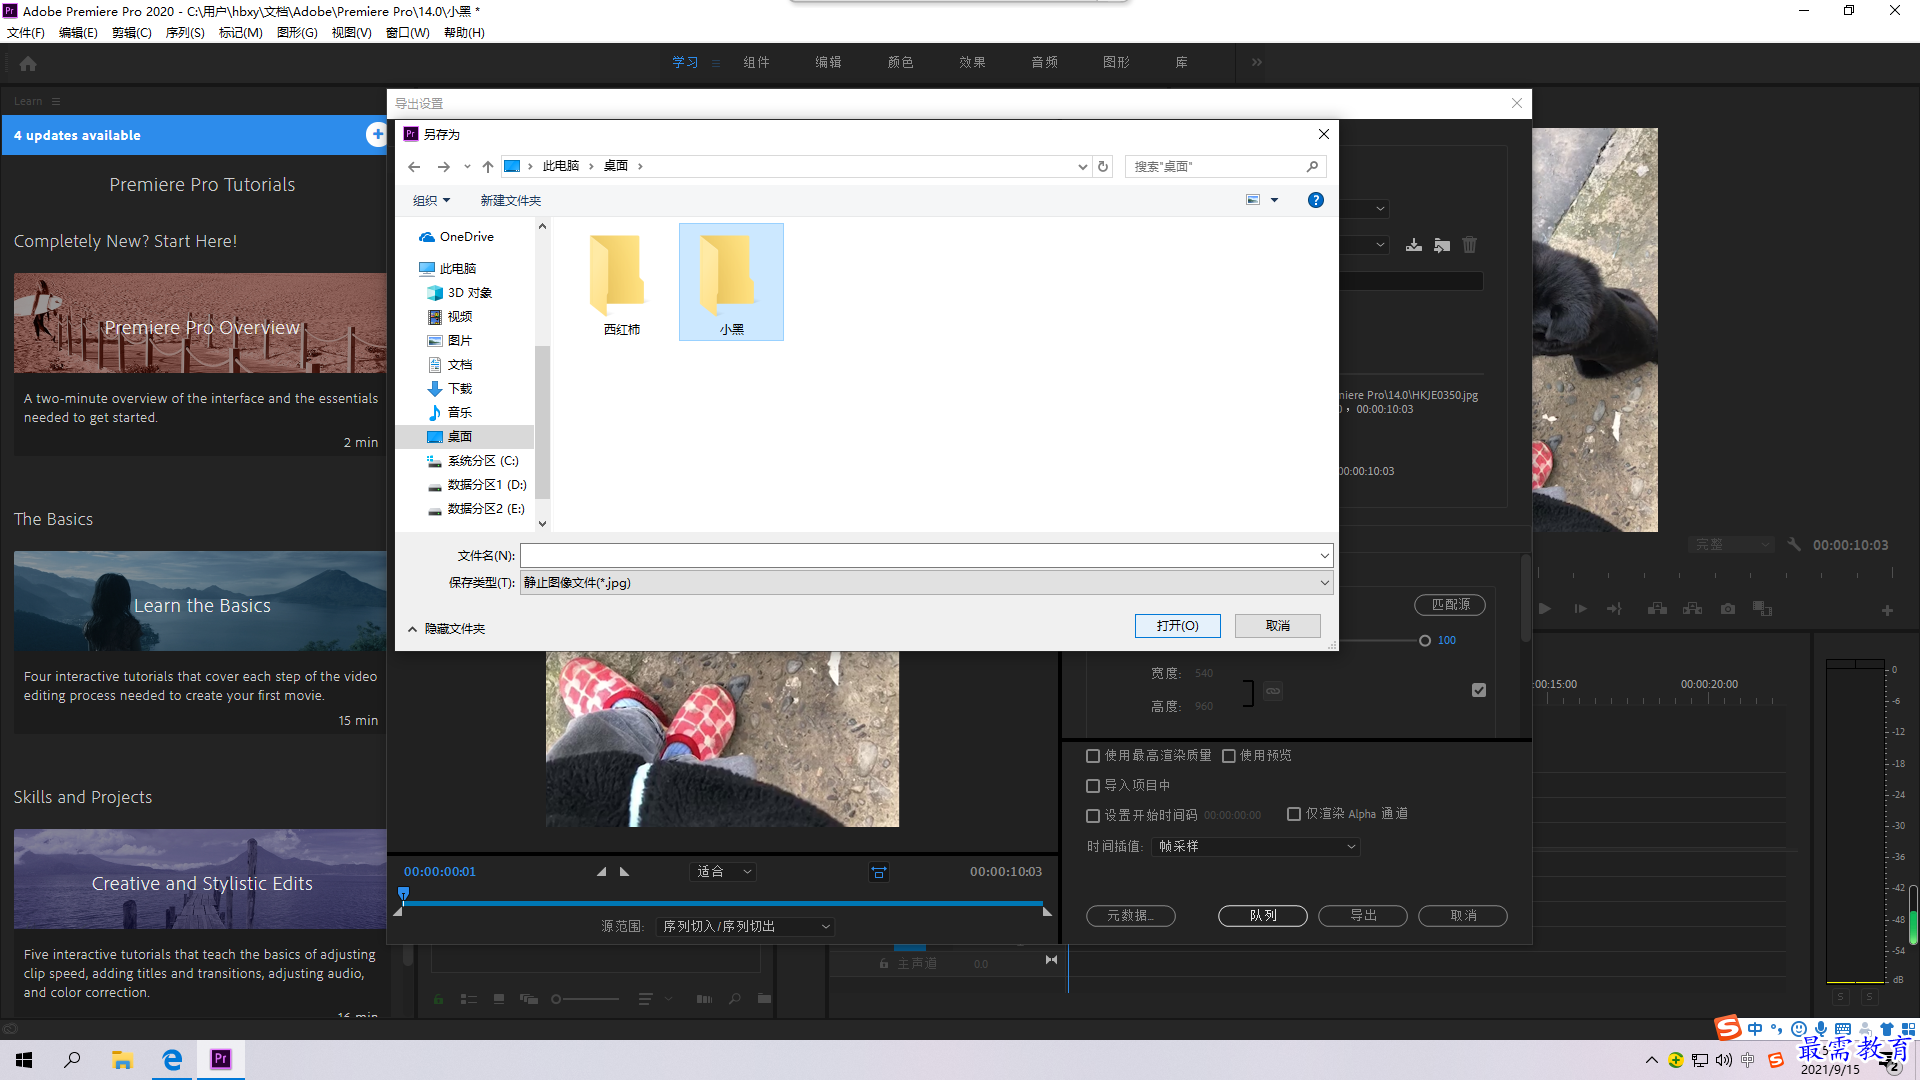Enable the use previews checkbox

[x=1229, y=756]
